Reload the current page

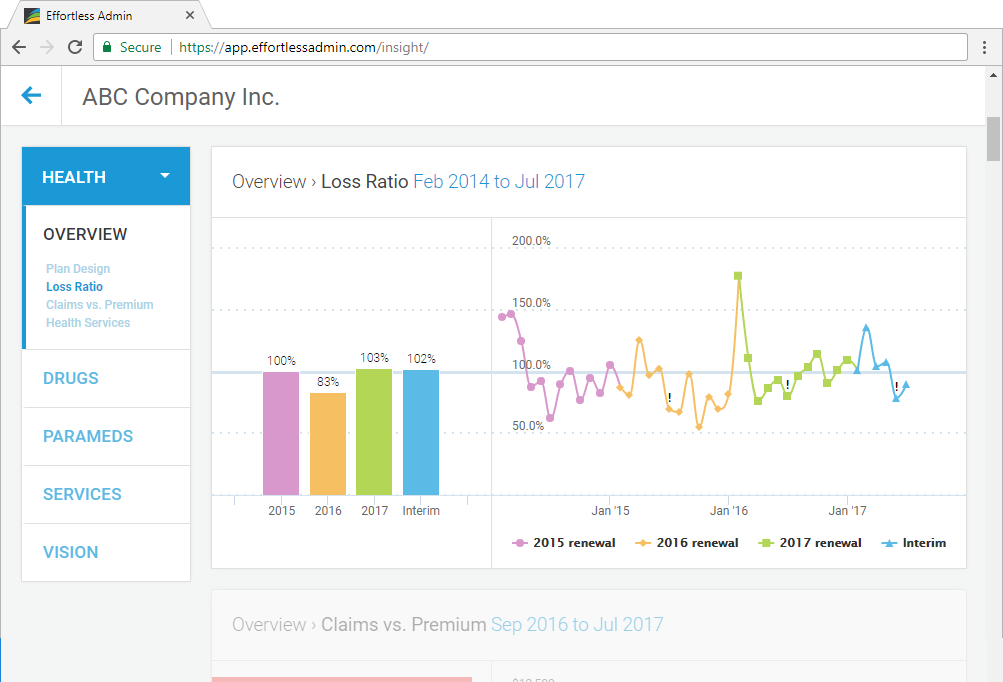point(75,47)
